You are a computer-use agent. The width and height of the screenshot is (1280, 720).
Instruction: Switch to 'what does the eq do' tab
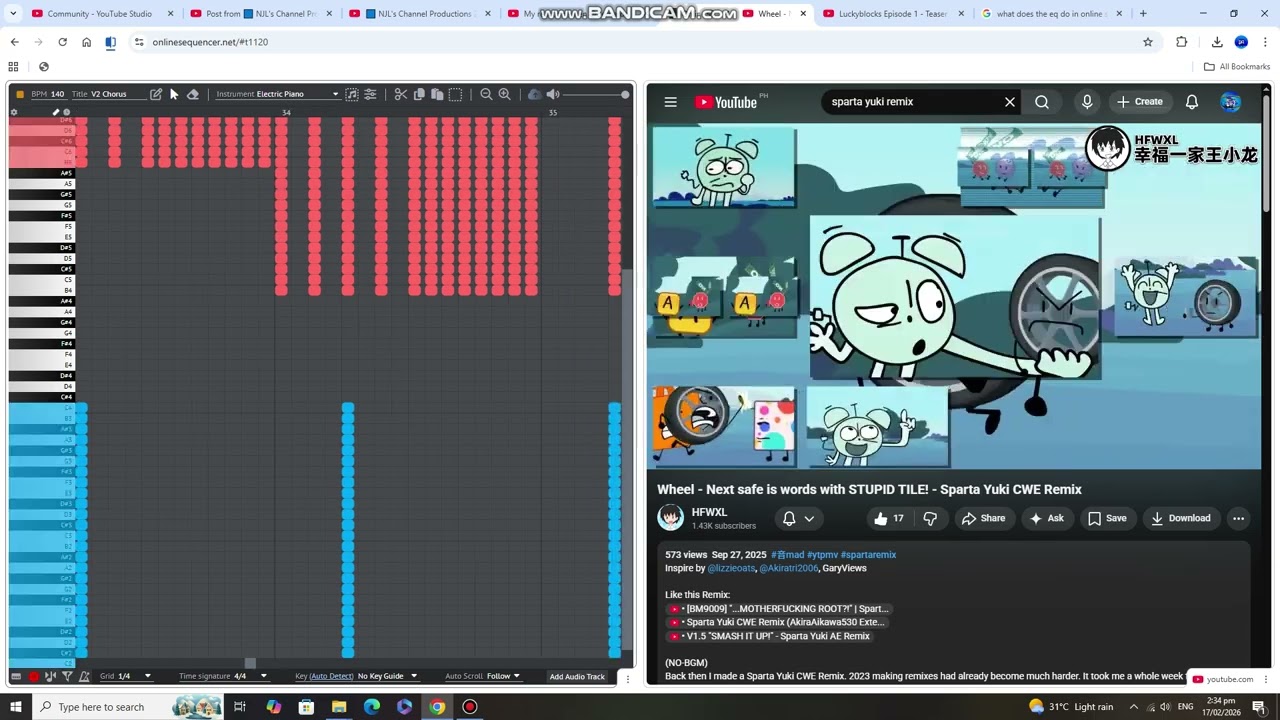pyautogui.click(x=1050, y=14)
